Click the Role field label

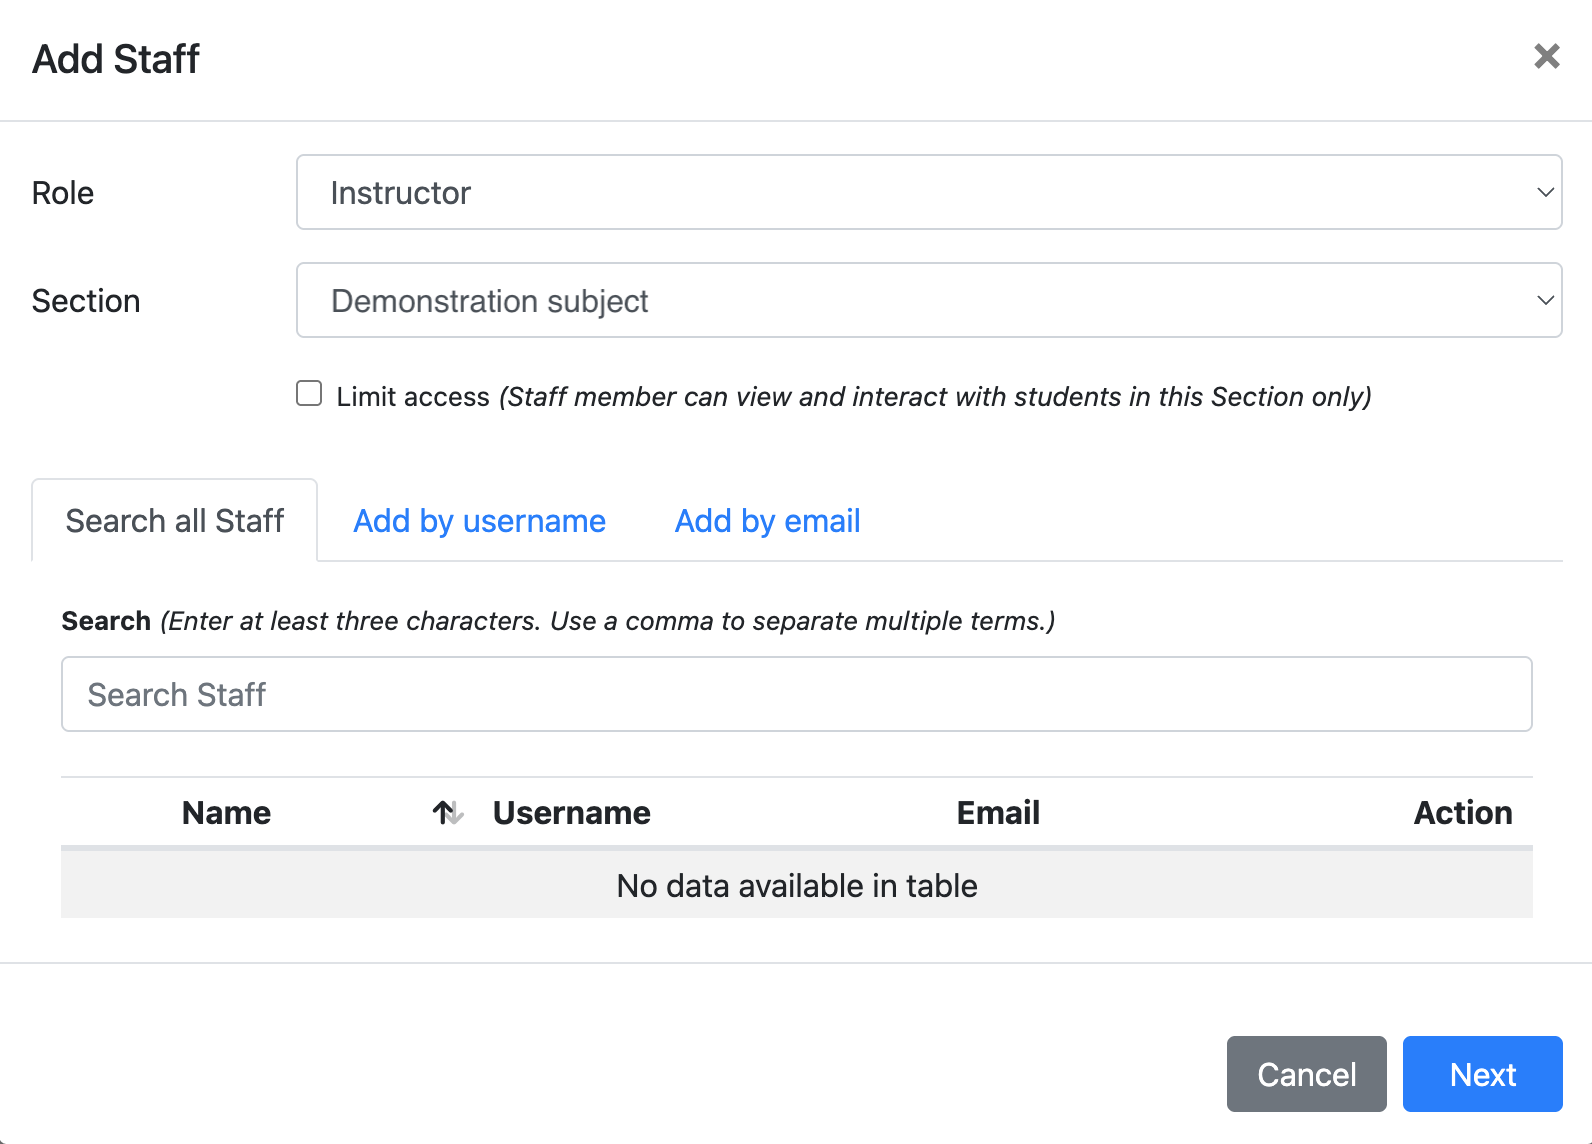pyautogui.click(x=63, y=192)
